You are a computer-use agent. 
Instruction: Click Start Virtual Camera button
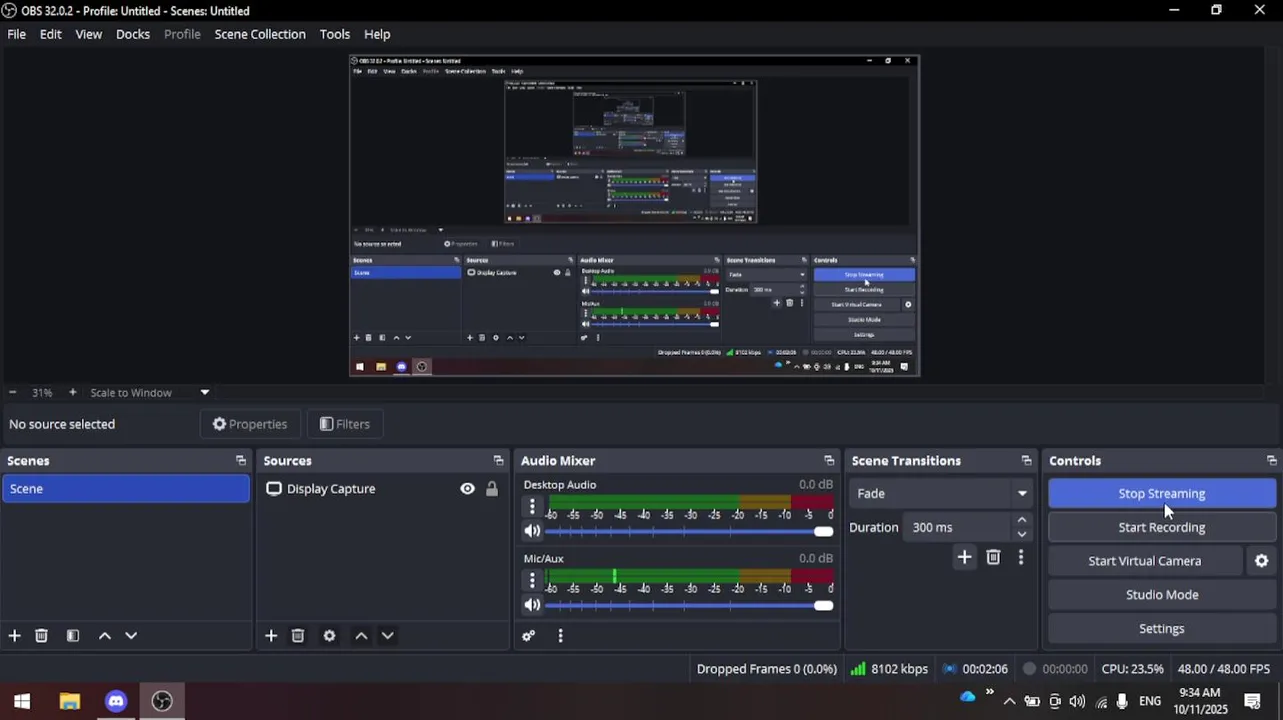[1145, 561]
